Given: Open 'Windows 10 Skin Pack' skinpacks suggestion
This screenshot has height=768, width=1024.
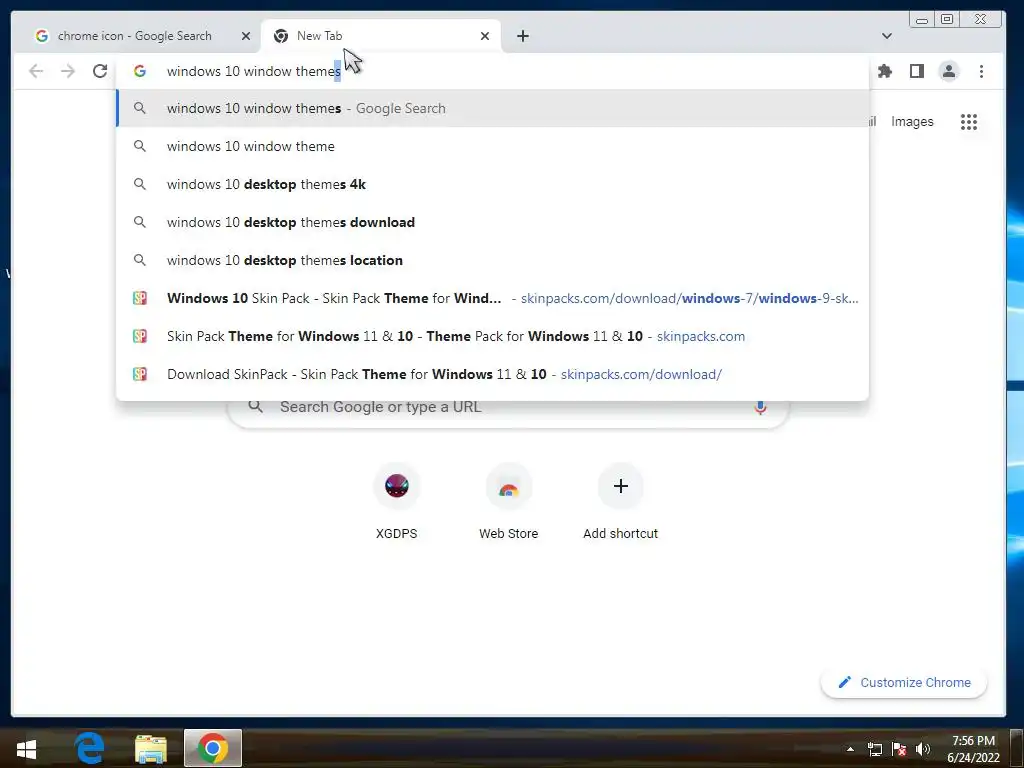Looking at the screenshot, I should tap(492, 298).
